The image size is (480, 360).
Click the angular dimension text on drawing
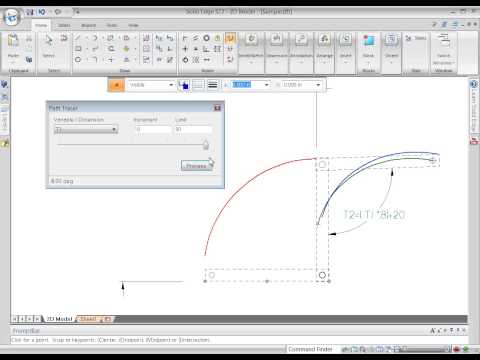[374, 215]
